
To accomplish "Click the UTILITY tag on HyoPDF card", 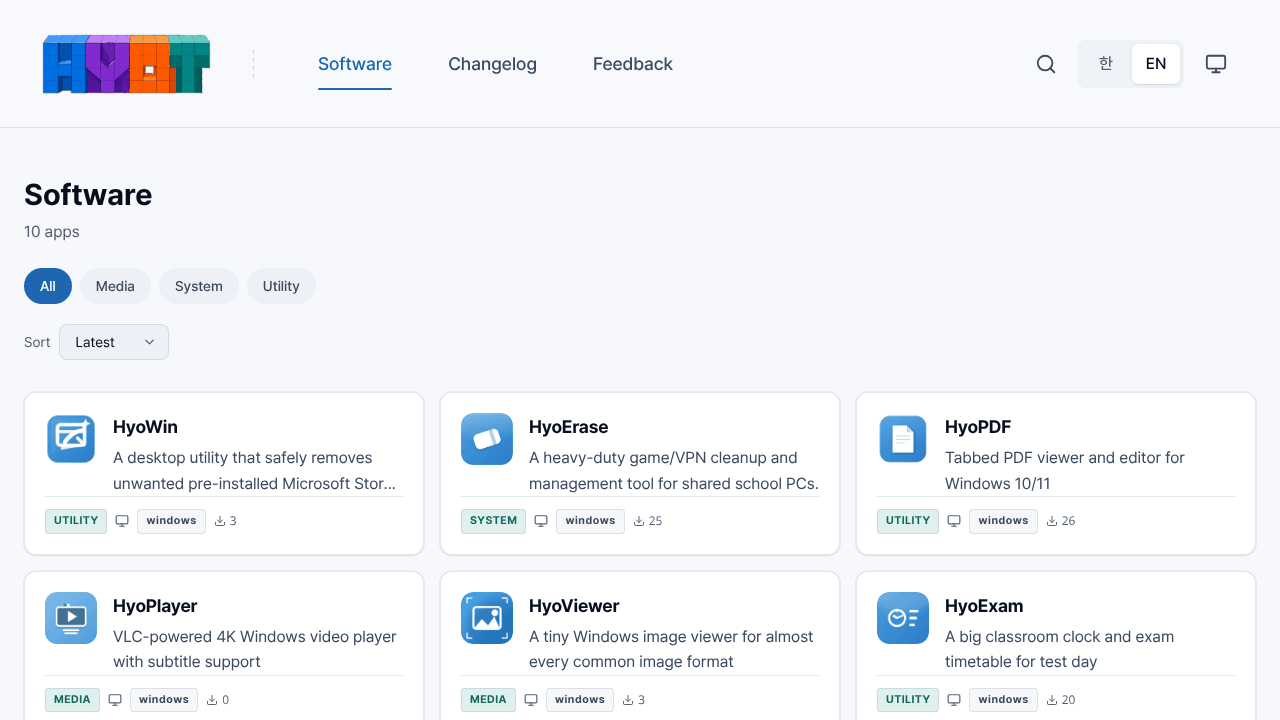I will tap(908, 521).
